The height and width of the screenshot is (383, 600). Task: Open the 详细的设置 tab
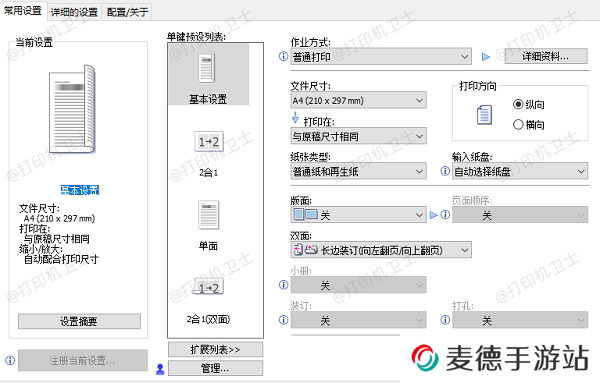[74, 12]
